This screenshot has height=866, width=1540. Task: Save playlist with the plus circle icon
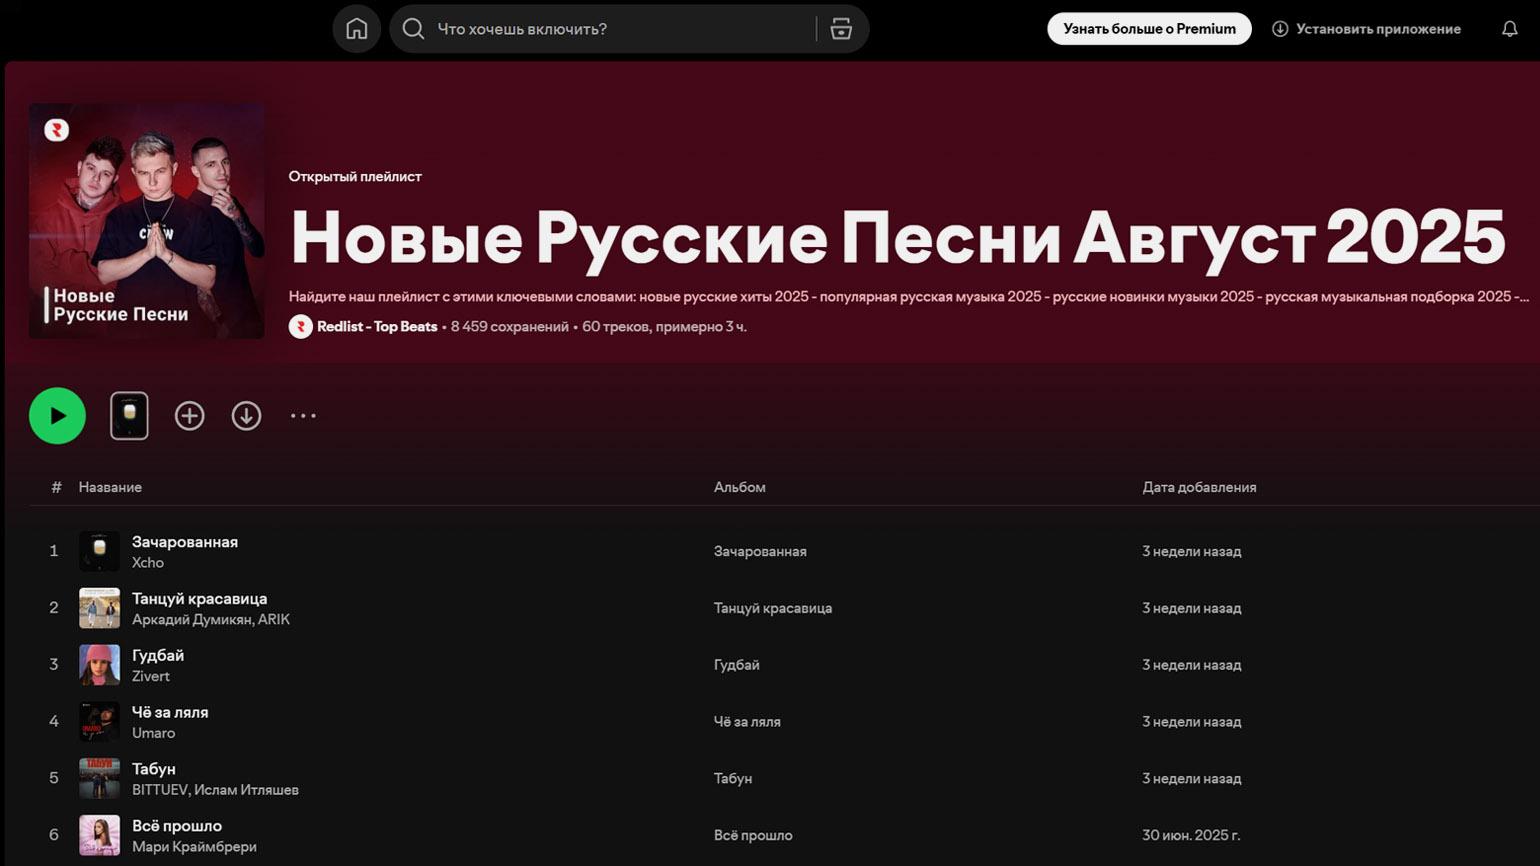click(x=189, y=416)
